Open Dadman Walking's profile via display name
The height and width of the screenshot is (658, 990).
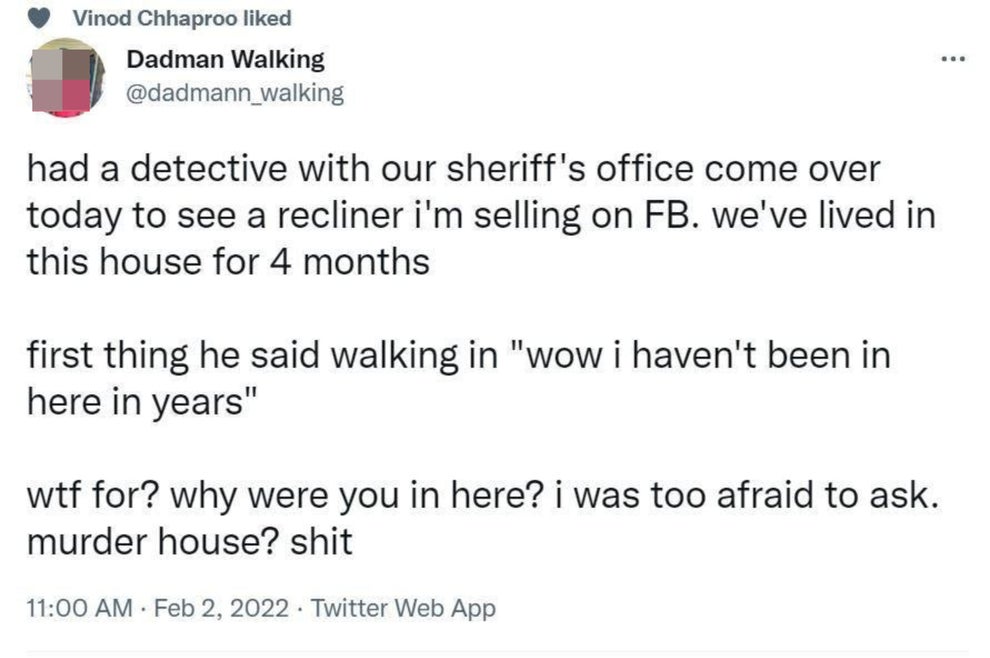tap(224, 58)
